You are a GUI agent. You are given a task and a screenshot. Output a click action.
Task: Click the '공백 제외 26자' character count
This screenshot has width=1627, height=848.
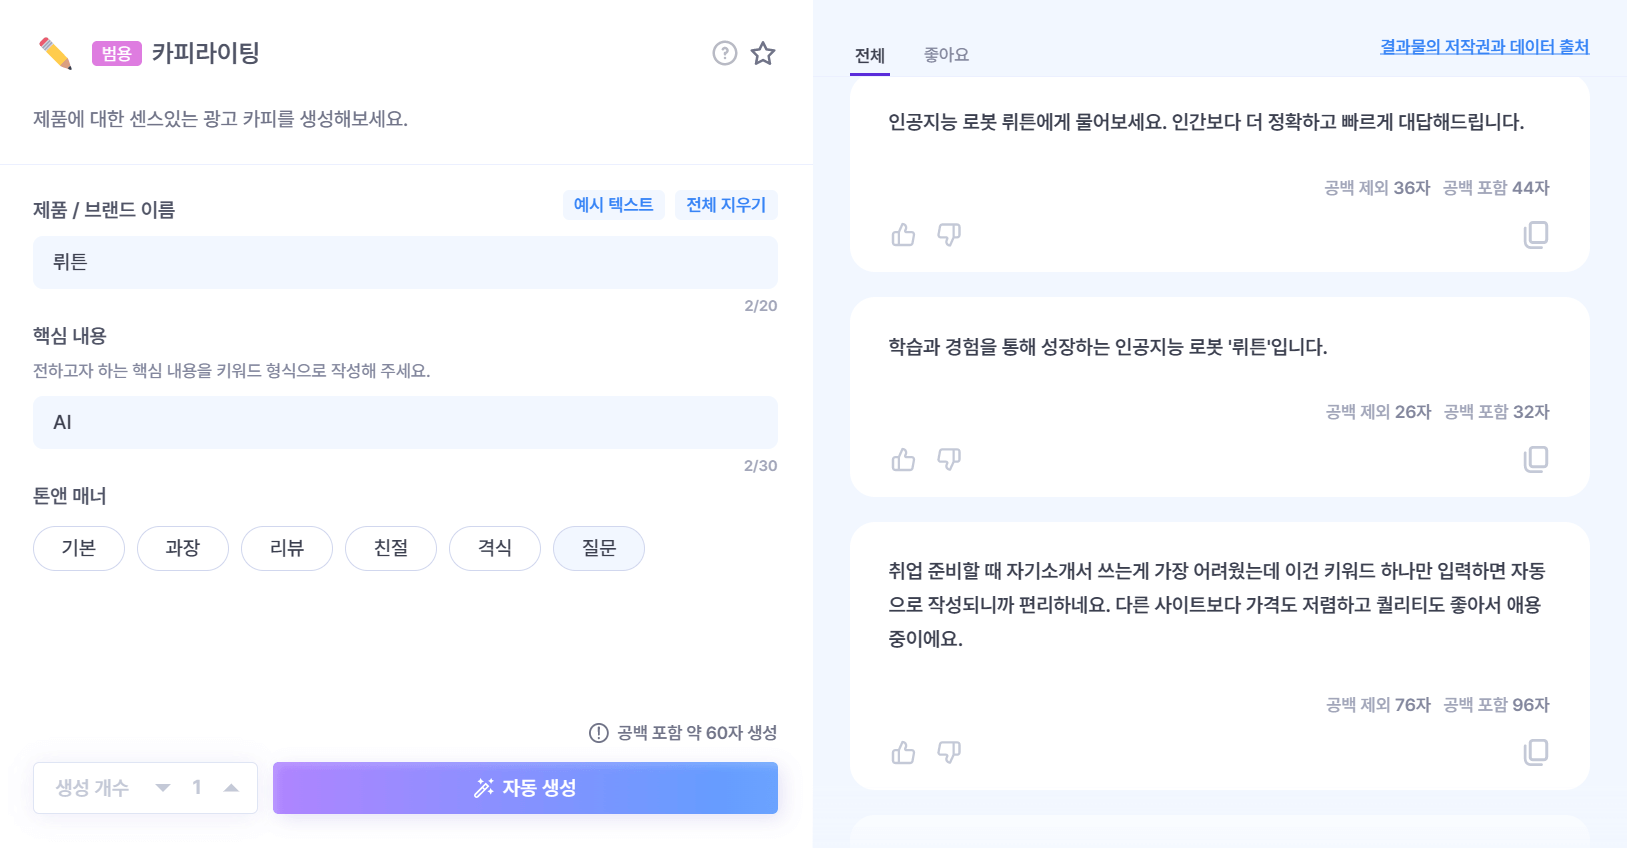point(1378,412)
